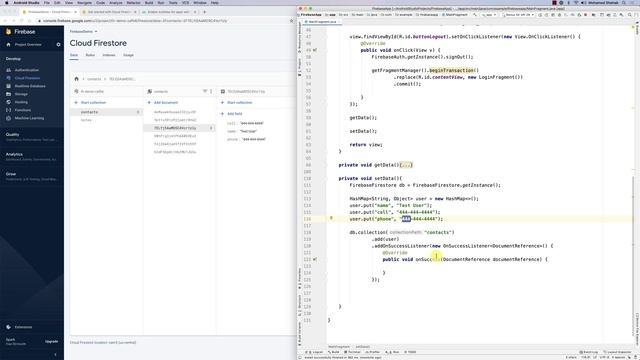640x360 pixels.
Task: Open the filter icon in contacts column
Action: click(205, 91)
